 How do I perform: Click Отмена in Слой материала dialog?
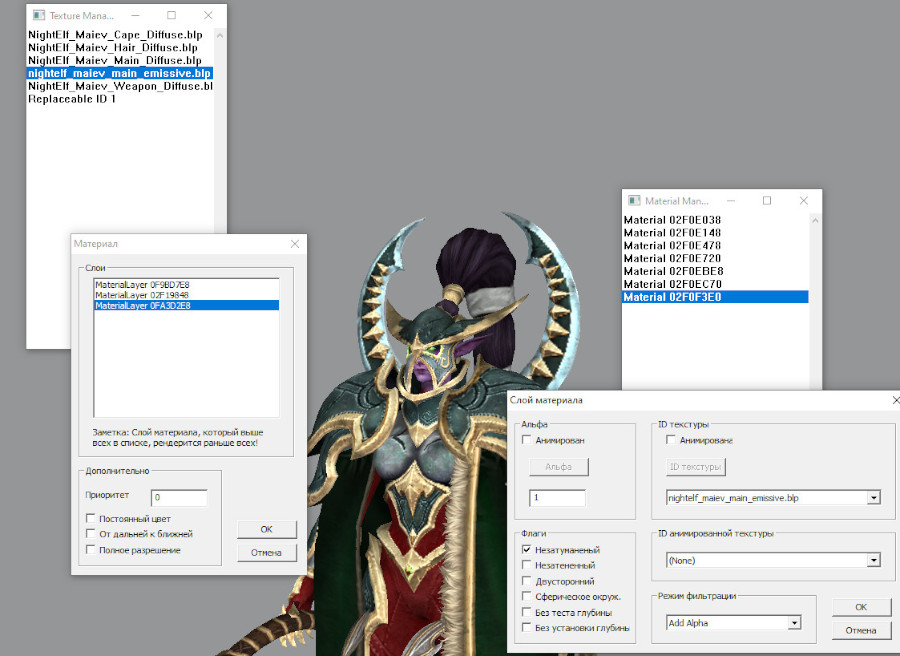pos(862,630)
